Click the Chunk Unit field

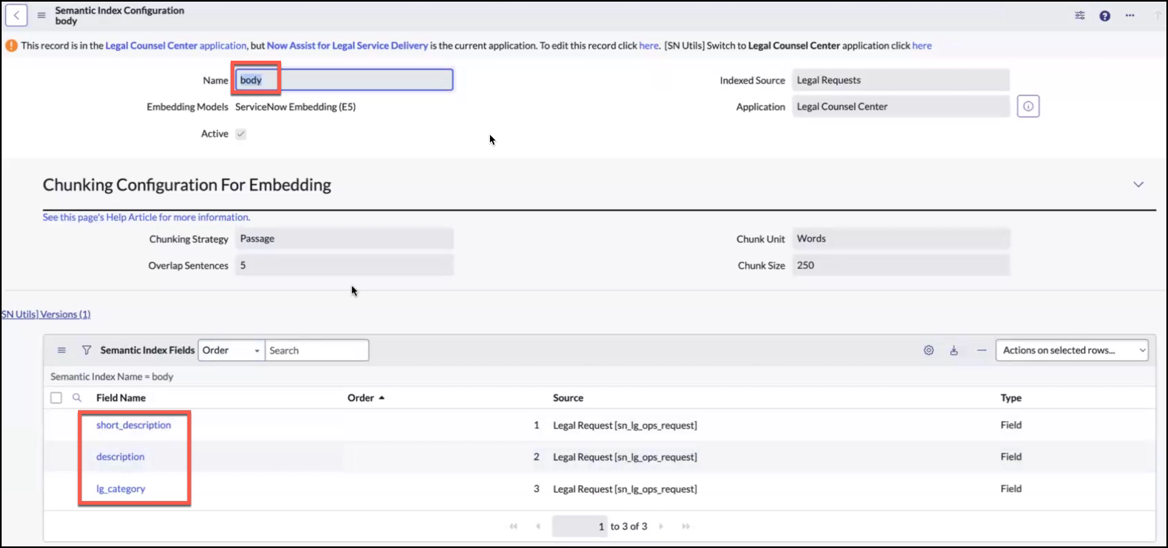[901, 239]
